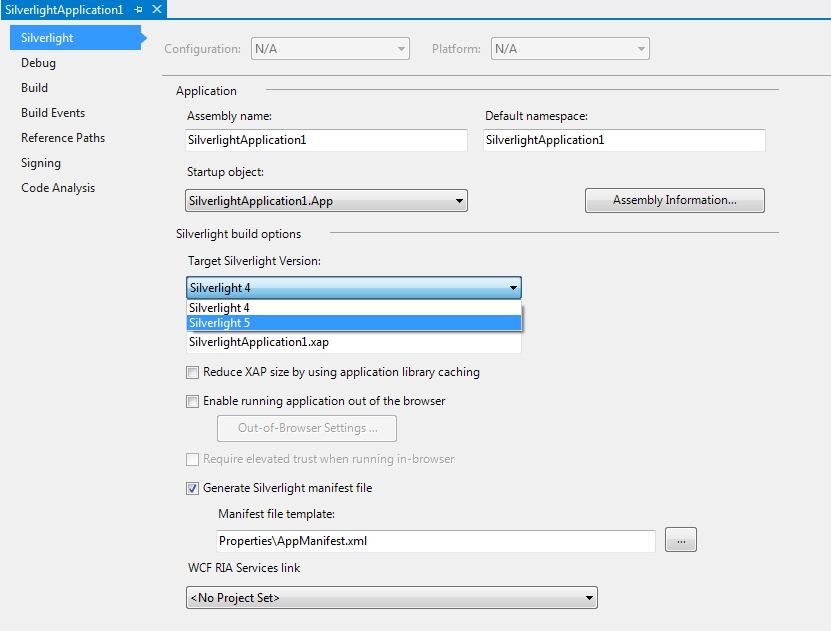Close the SilverlightApplication1 tab
The height and width of the screenshot is (631, 831).
156,9
